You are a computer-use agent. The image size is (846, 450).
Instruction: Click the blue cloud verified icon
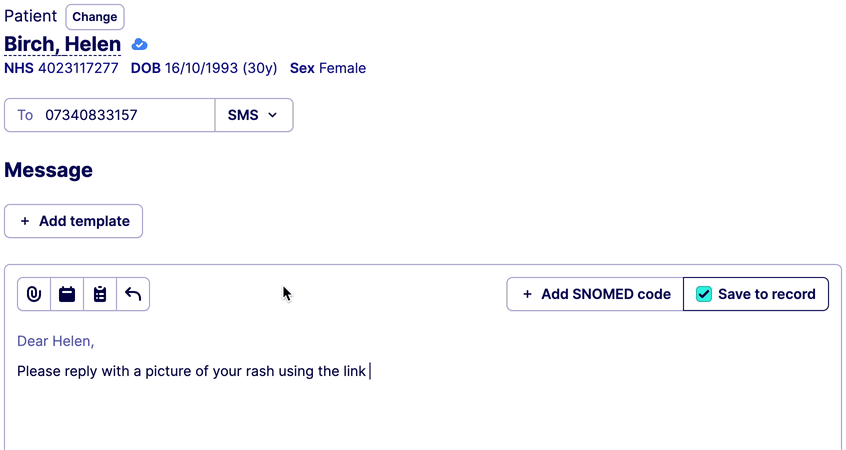point(140,45)
